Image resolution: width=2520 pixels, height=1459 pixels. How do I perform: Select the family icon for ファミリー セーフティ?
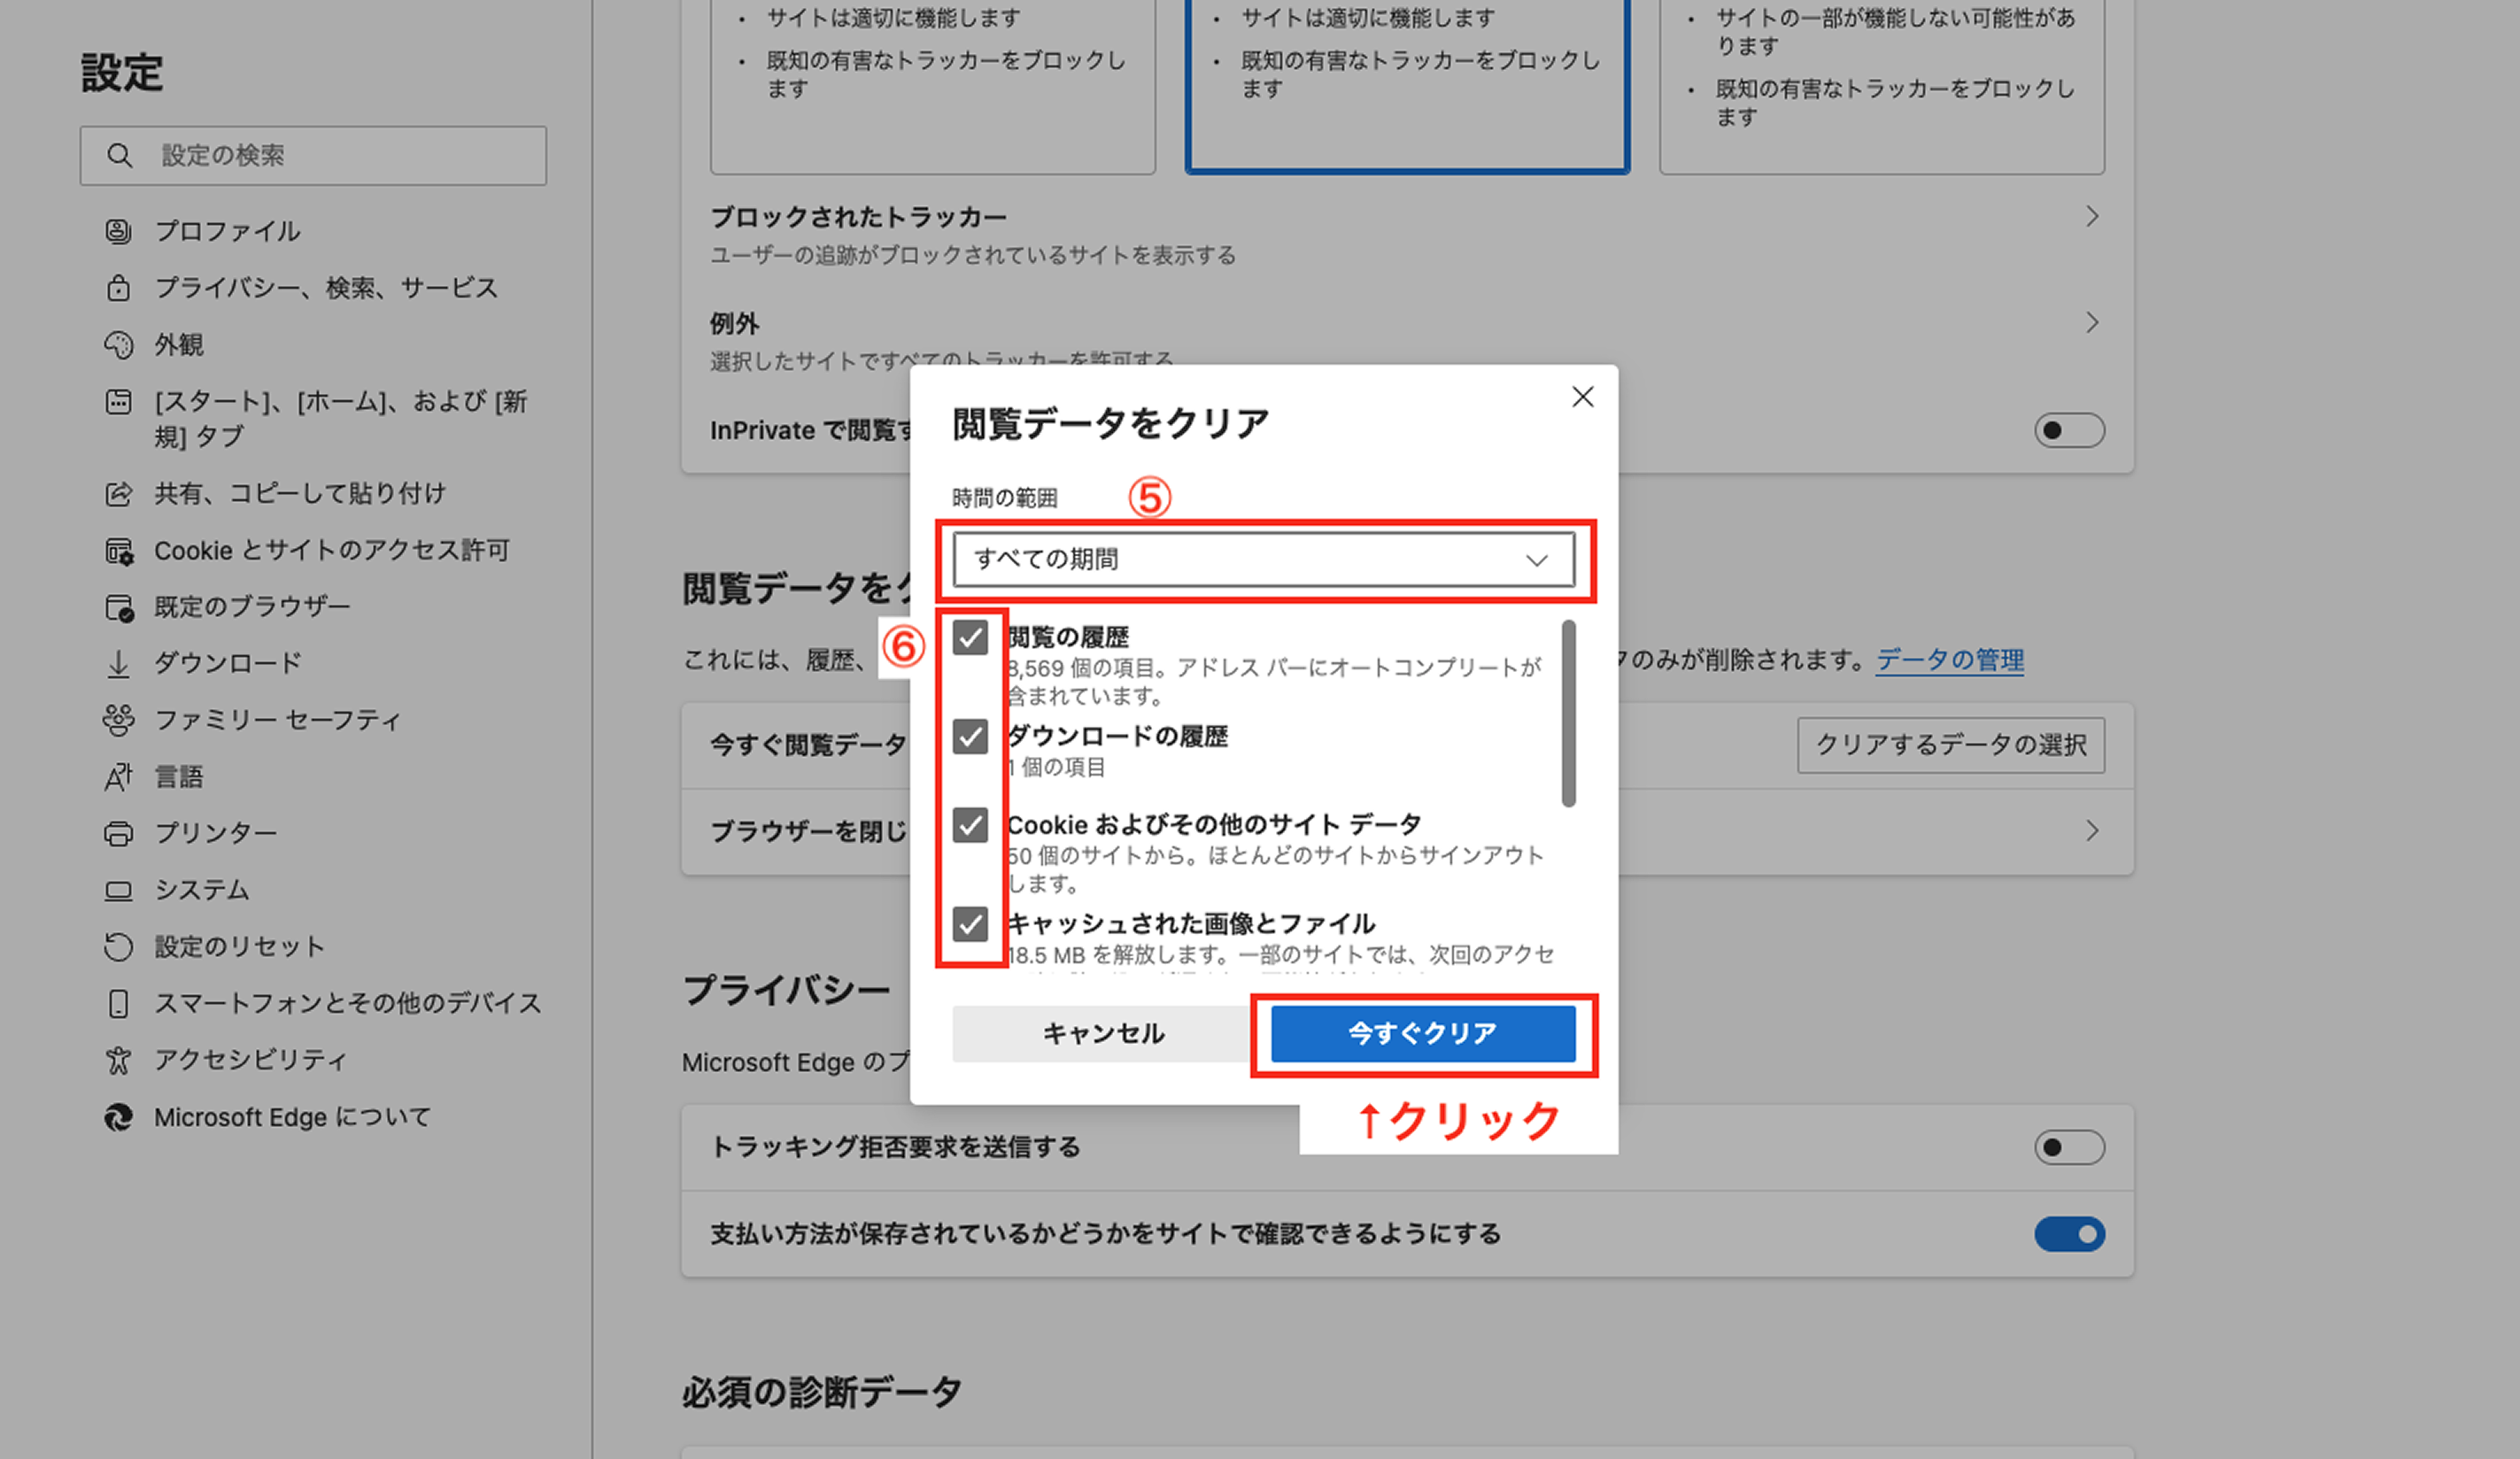[119, 719]
